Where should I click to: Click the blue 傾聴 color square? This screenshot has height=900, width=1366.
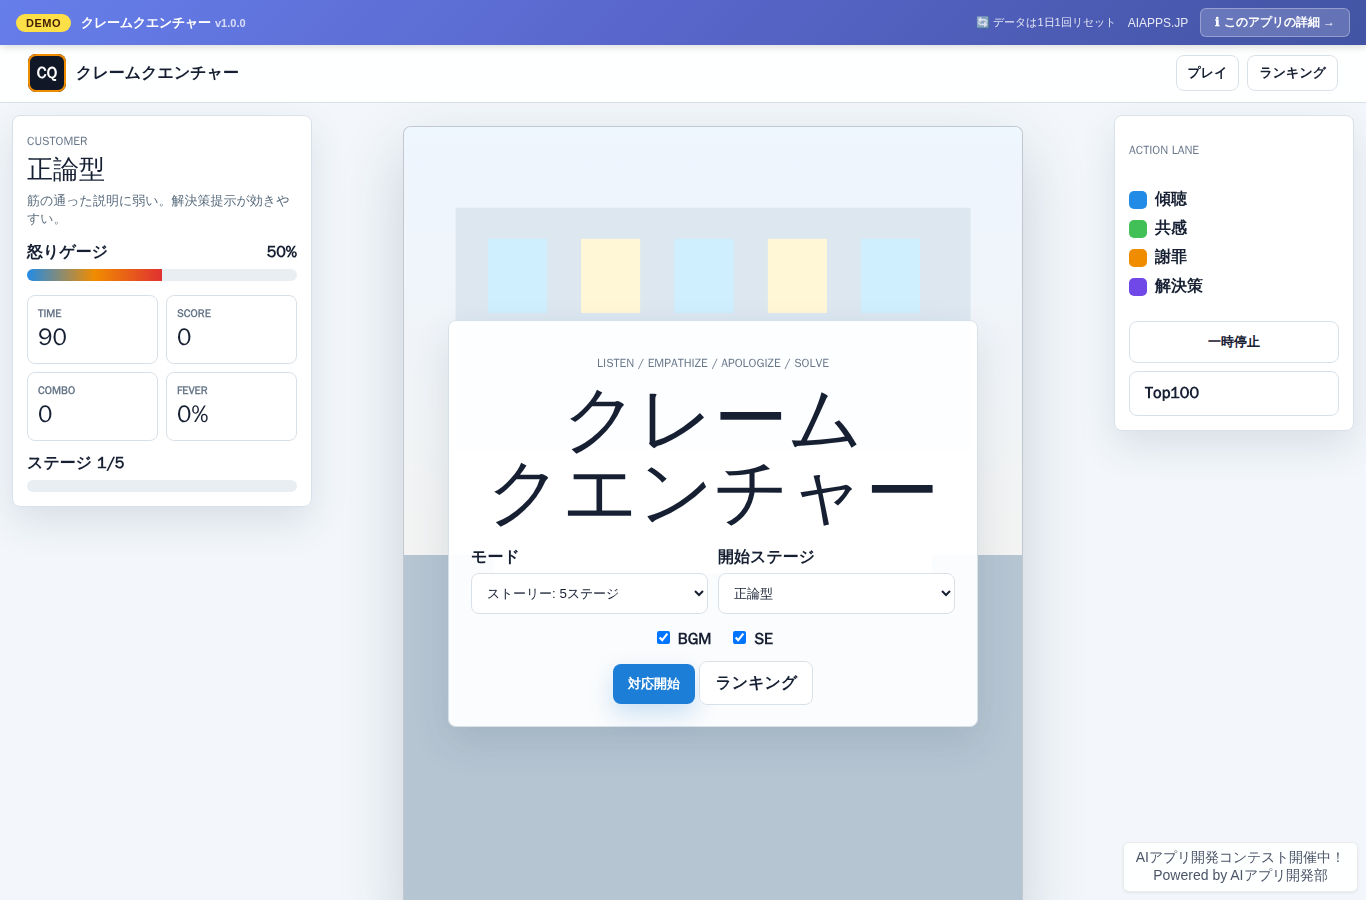click(x=1138, y=200)
